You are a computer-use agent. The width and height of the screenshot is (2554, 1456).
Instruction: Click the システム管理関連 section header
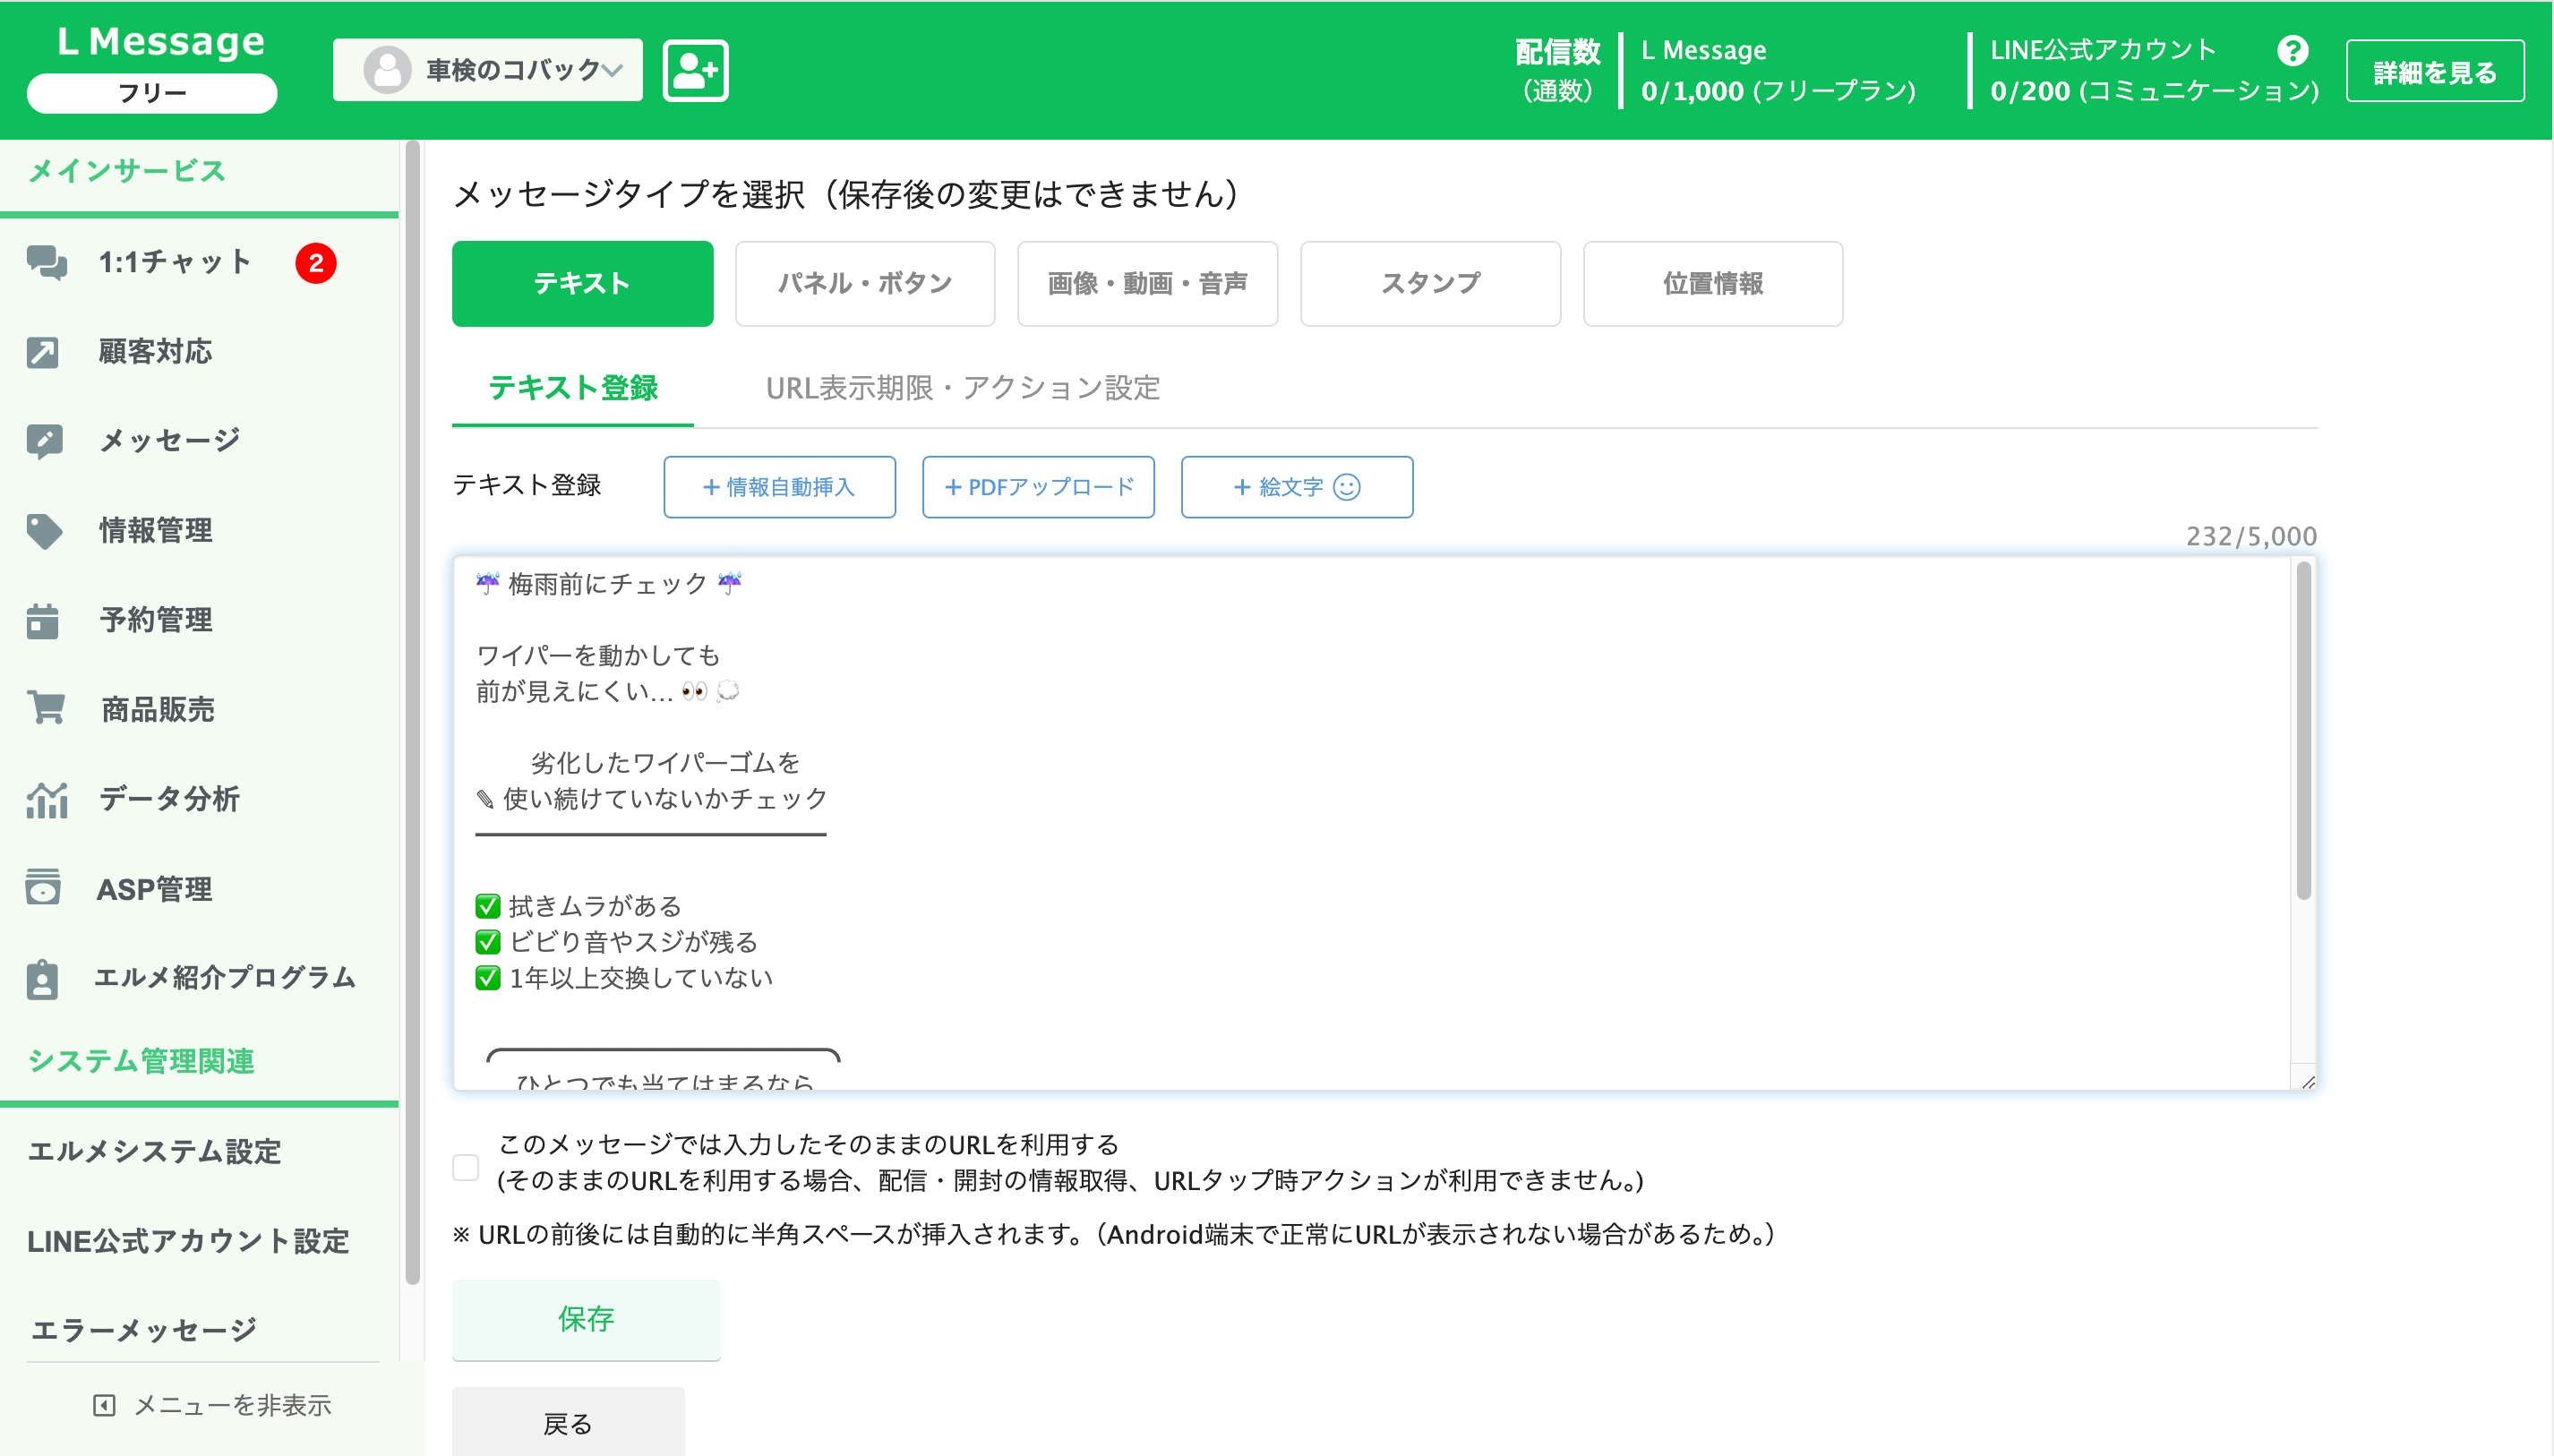141,1061
